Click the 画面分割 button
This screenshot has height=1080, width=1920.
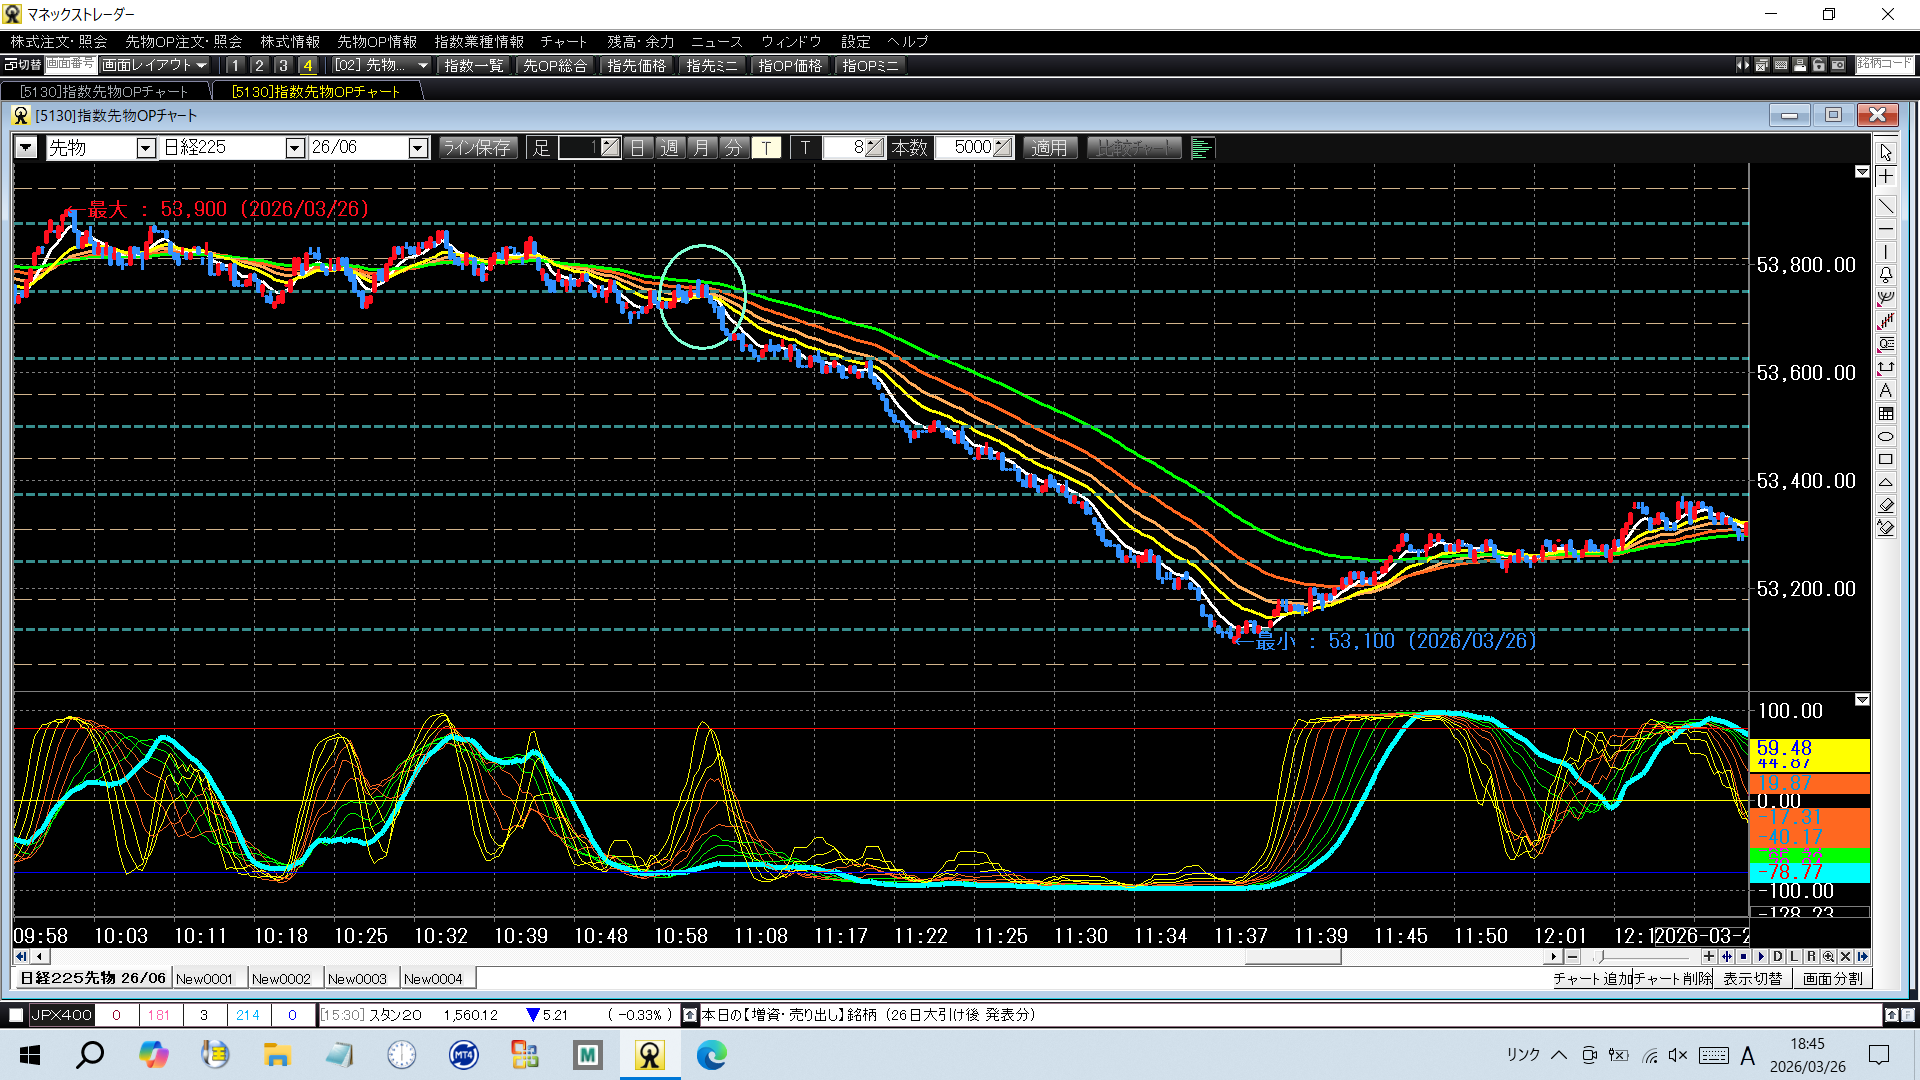(x=1832, y=979)
